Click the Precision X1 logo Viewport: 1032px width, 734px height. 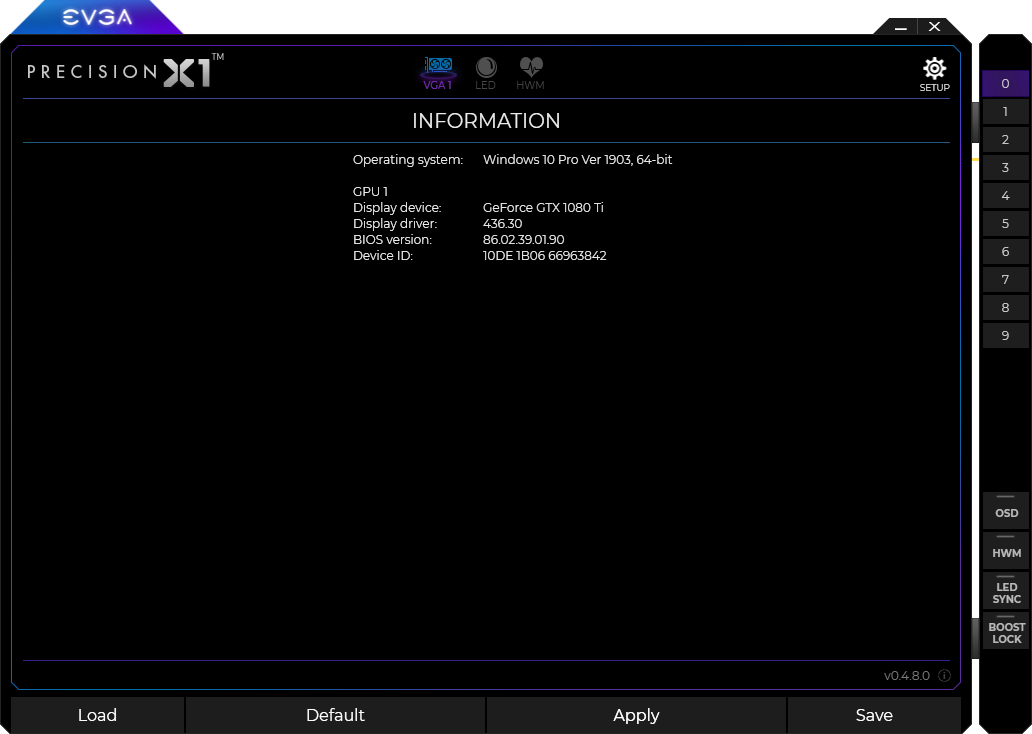click(125, 70)
